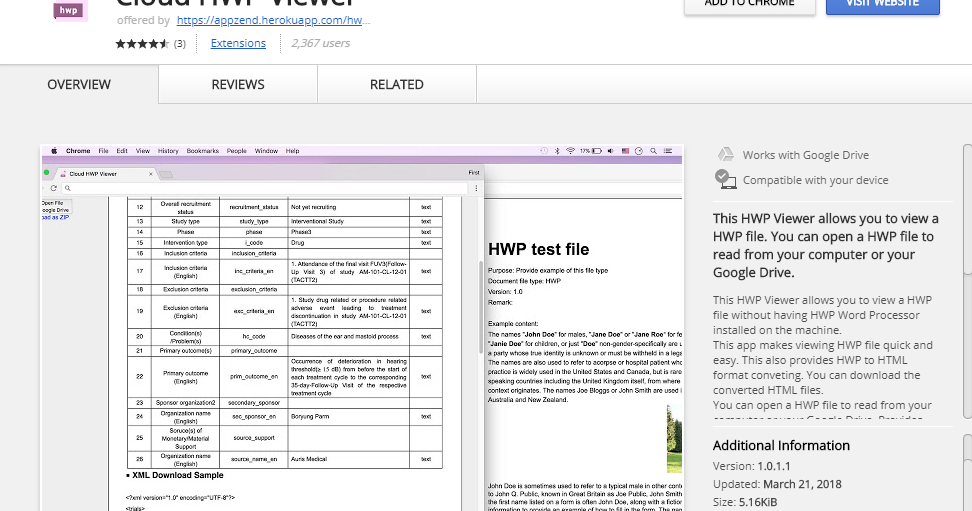Click the Cloud HWP Viewer screenshot preview
Viewport: 972px width, 511px height.
[361, 328]
